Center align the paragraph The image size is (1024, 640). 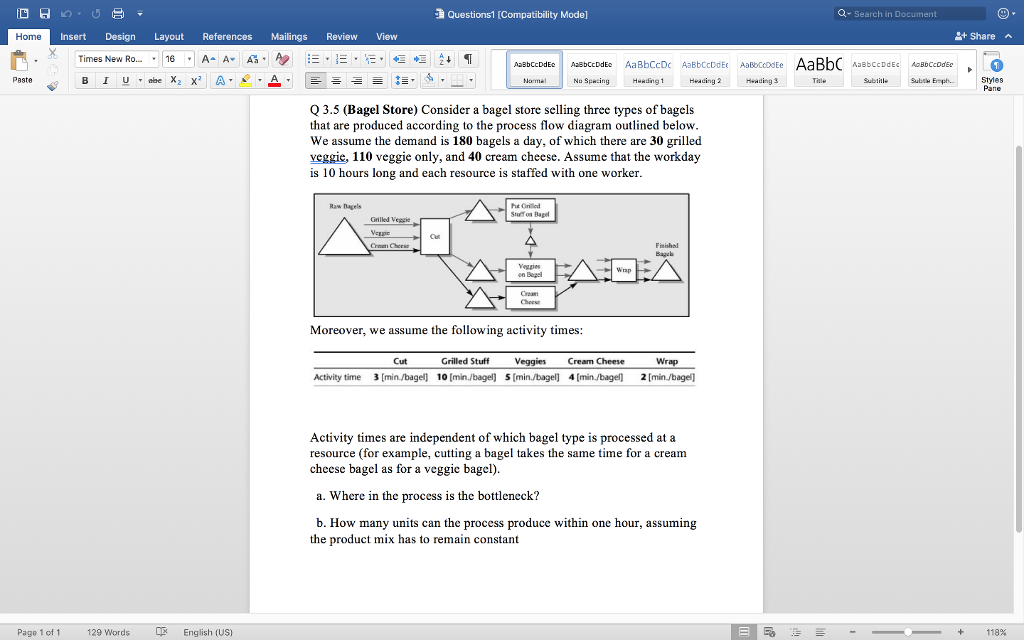[x=336, y=80]
